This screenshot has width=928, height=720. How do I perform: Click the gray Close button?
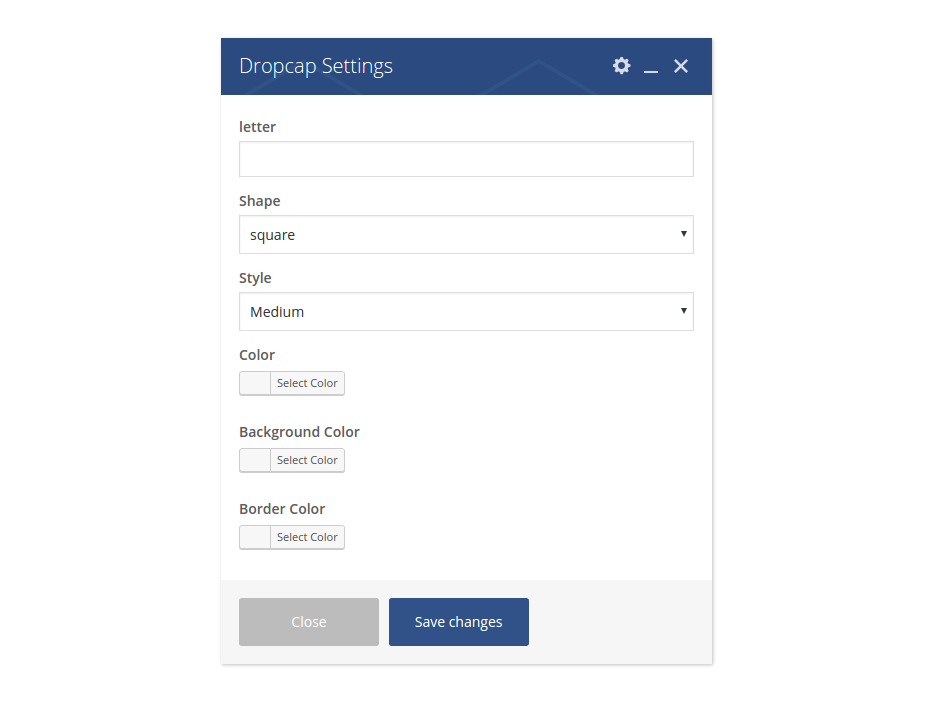coord(309,622)
